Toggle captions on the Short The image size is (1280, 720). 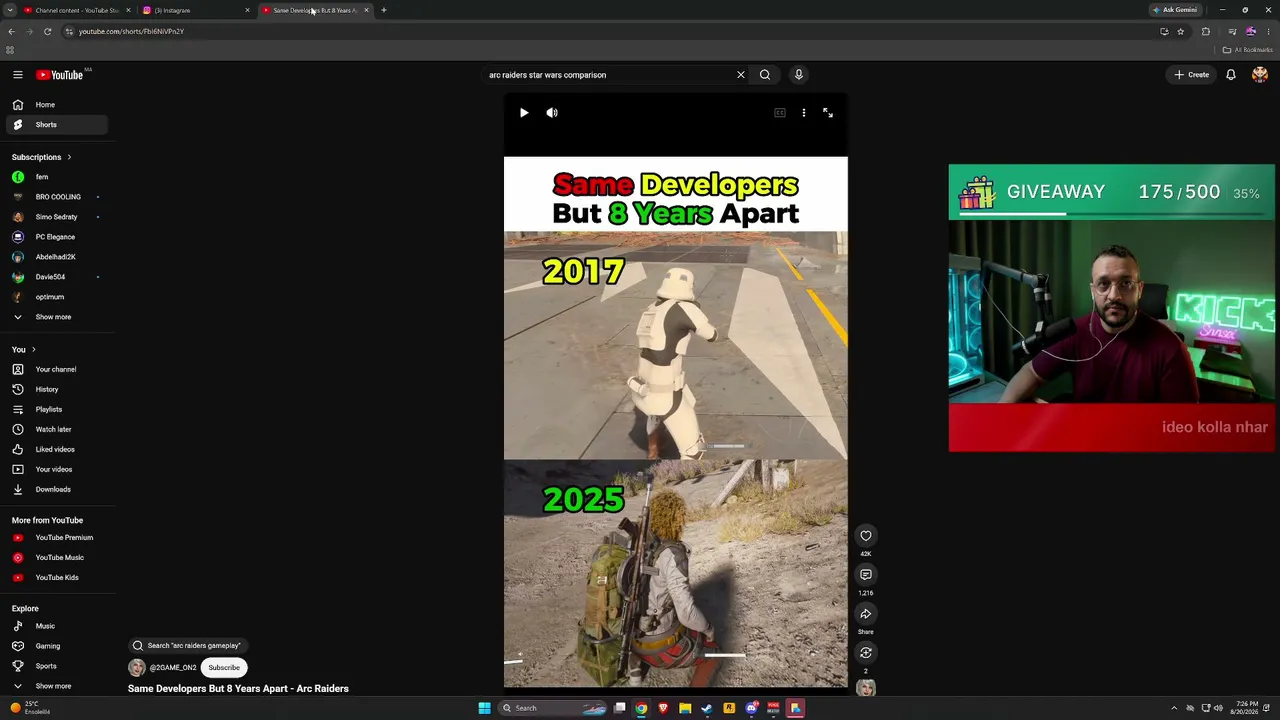pyautogui.click(x=780, y=113)
